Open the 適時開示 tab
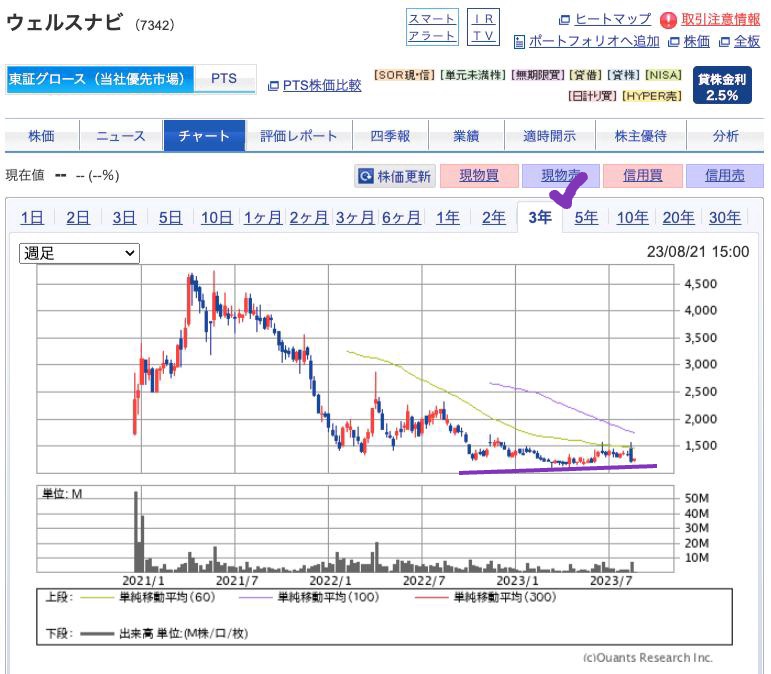This screenshot has height=674, width=771. (x=550, y=136)
